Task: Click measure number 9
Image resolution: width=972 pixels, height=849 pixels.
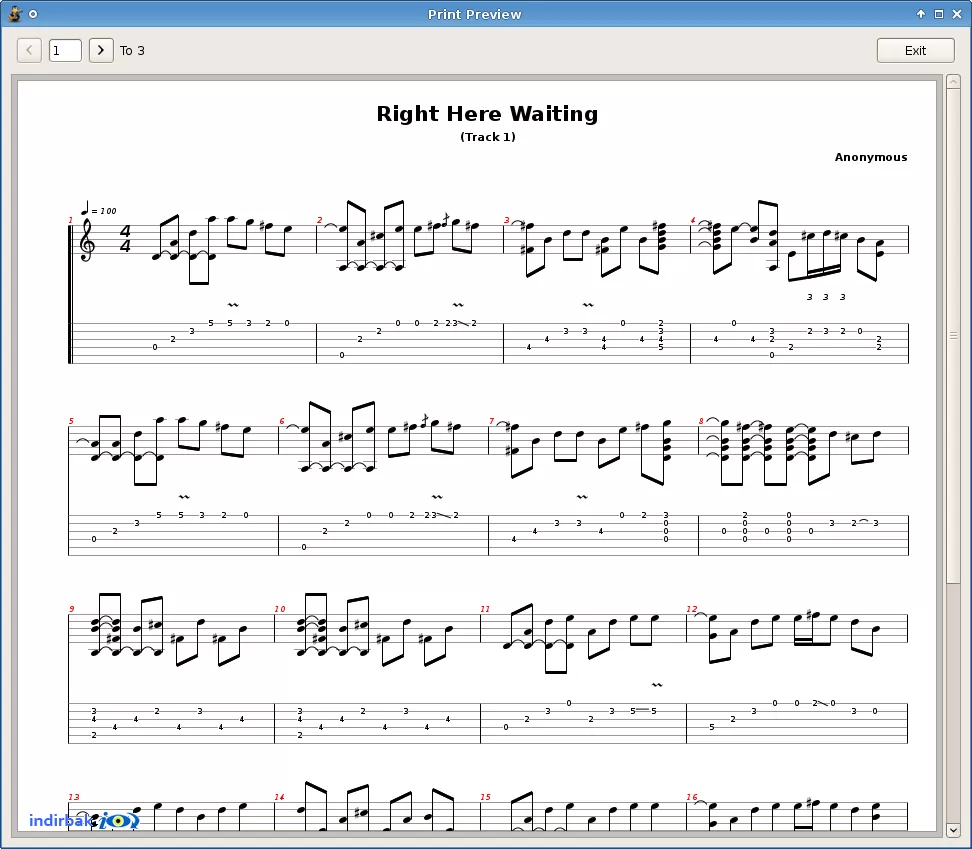Action: coord(72,609)
